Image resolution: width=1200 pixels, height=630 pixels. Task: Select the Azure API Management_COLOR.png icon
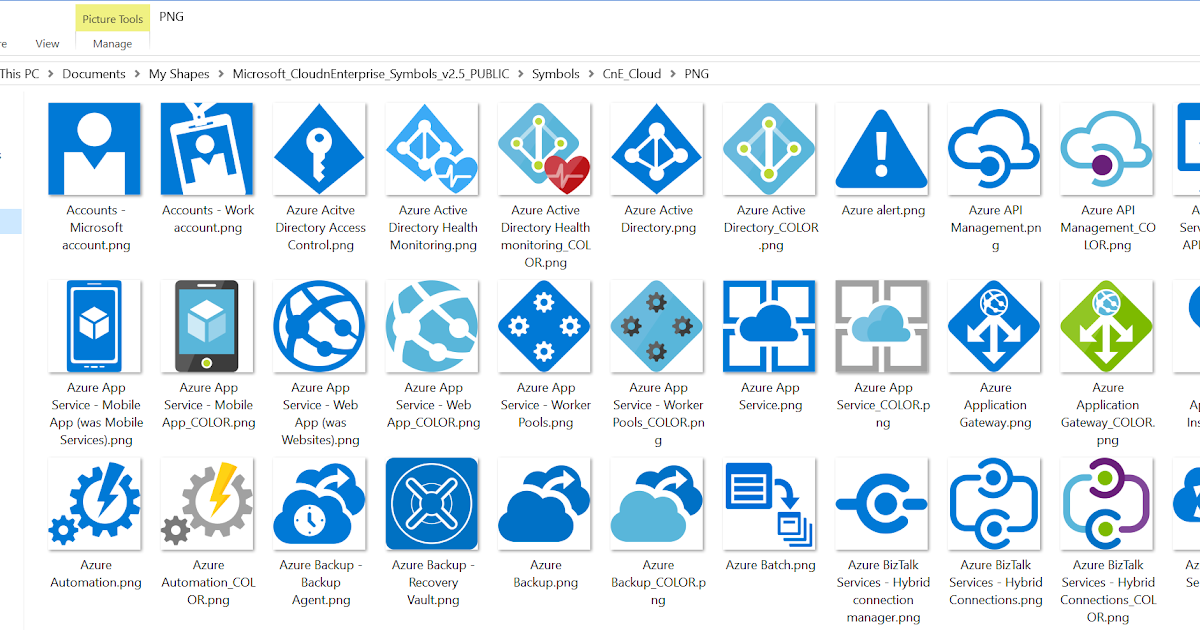(1107, 148)
